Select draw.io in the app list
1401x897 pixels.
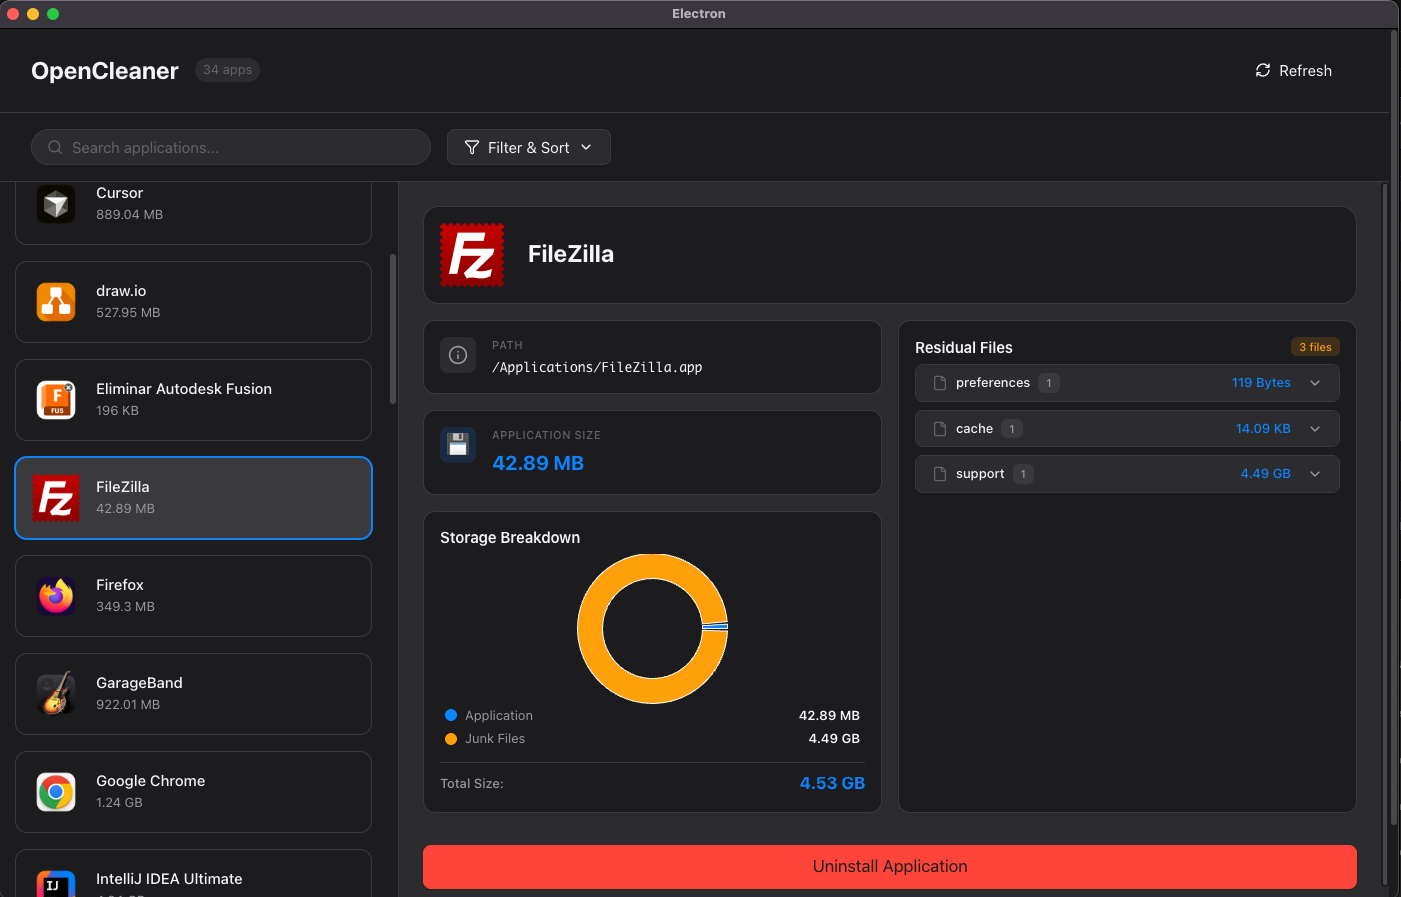click(193, 302)
